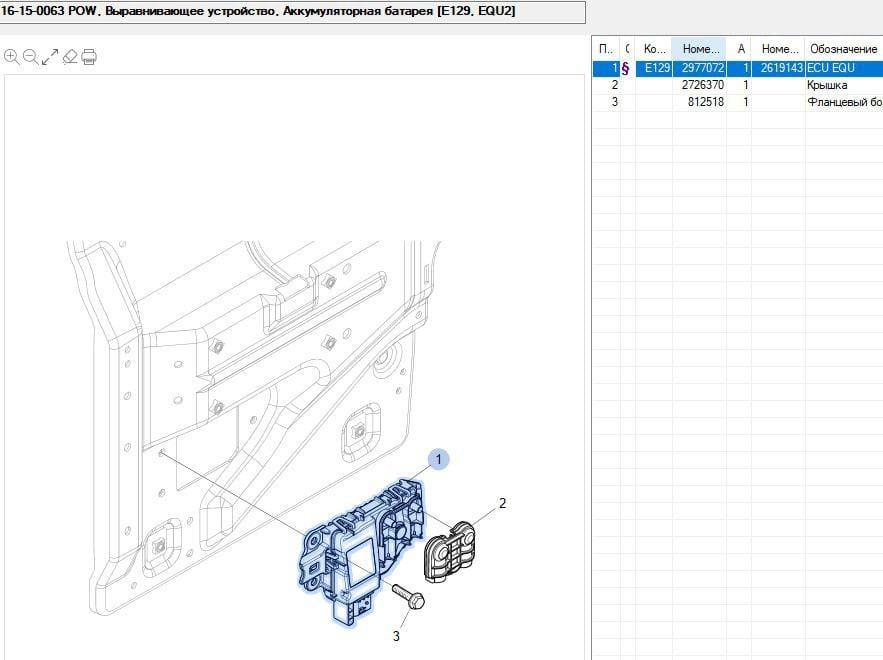Screen dimensions: 883x660
Task: Click the zoom in magnifier icon
Action: tap(11, 57)
